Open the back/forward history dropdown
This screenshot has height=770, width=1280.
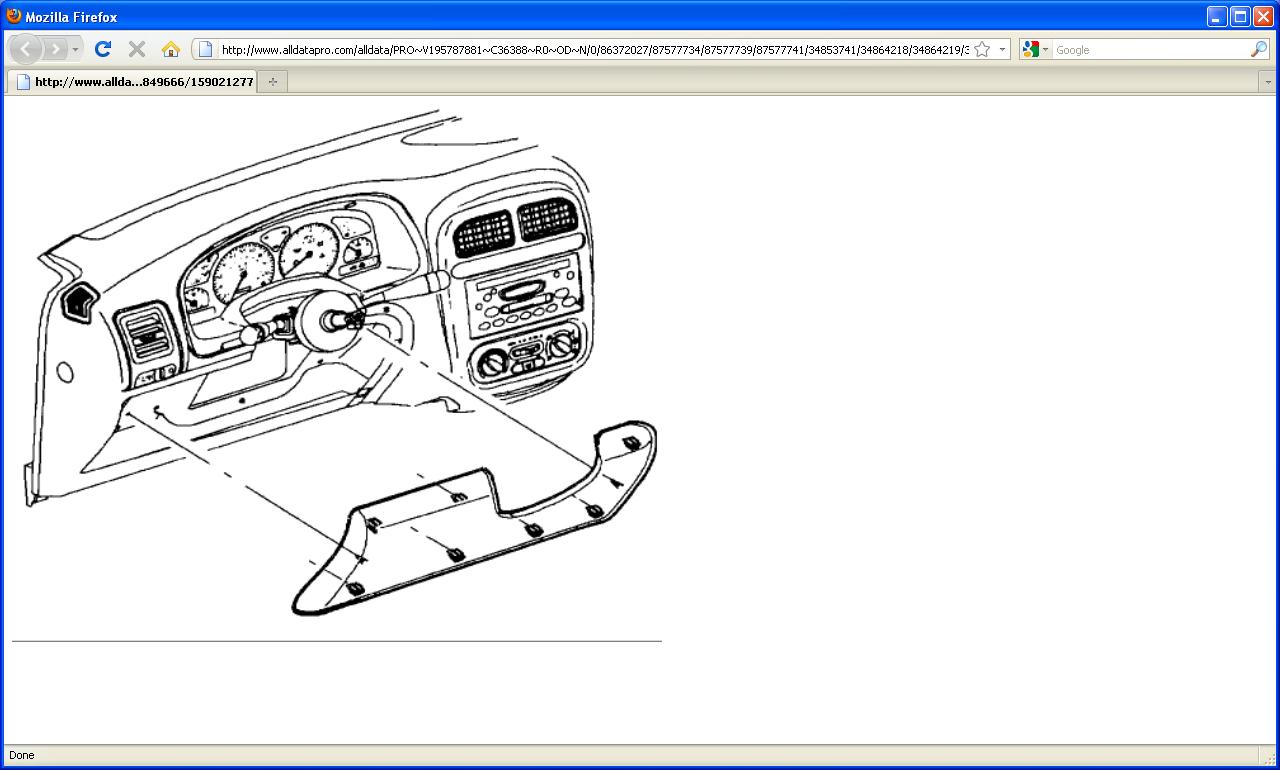point(75,49)
